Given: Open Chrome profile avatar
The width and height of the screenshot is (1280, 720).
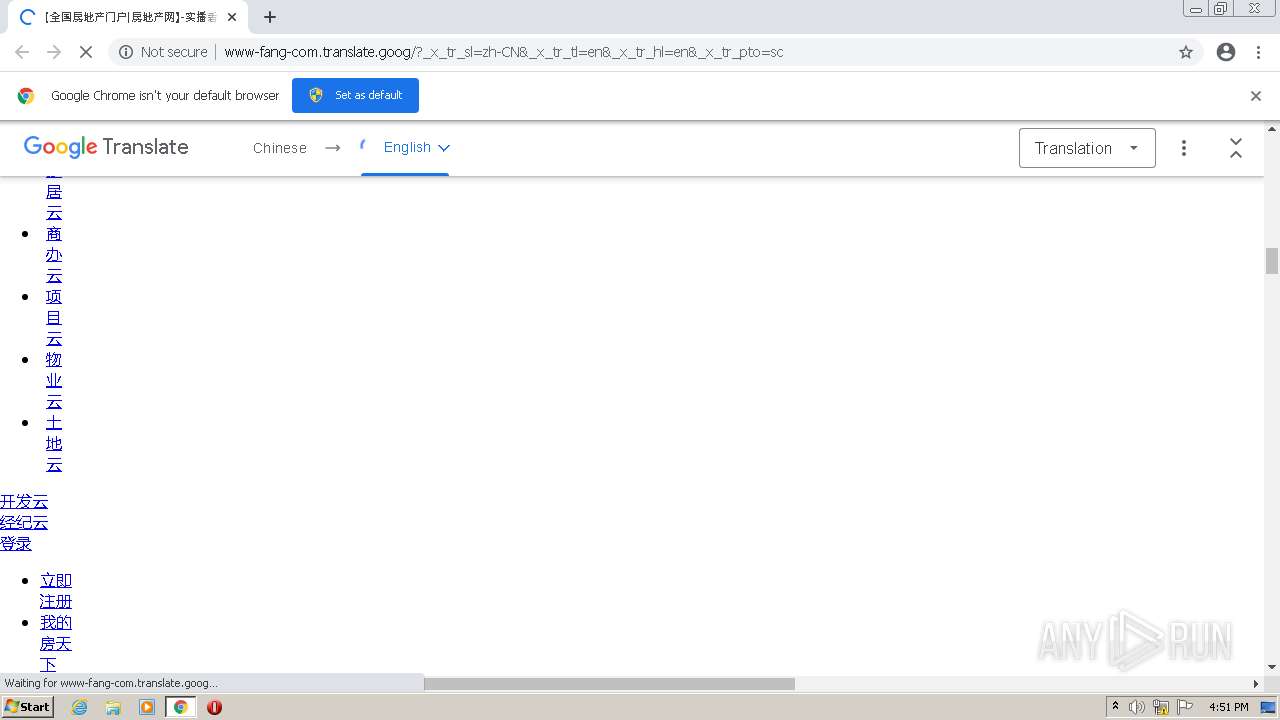Looking at the screenshot, I should click(x=1226, y=52).
